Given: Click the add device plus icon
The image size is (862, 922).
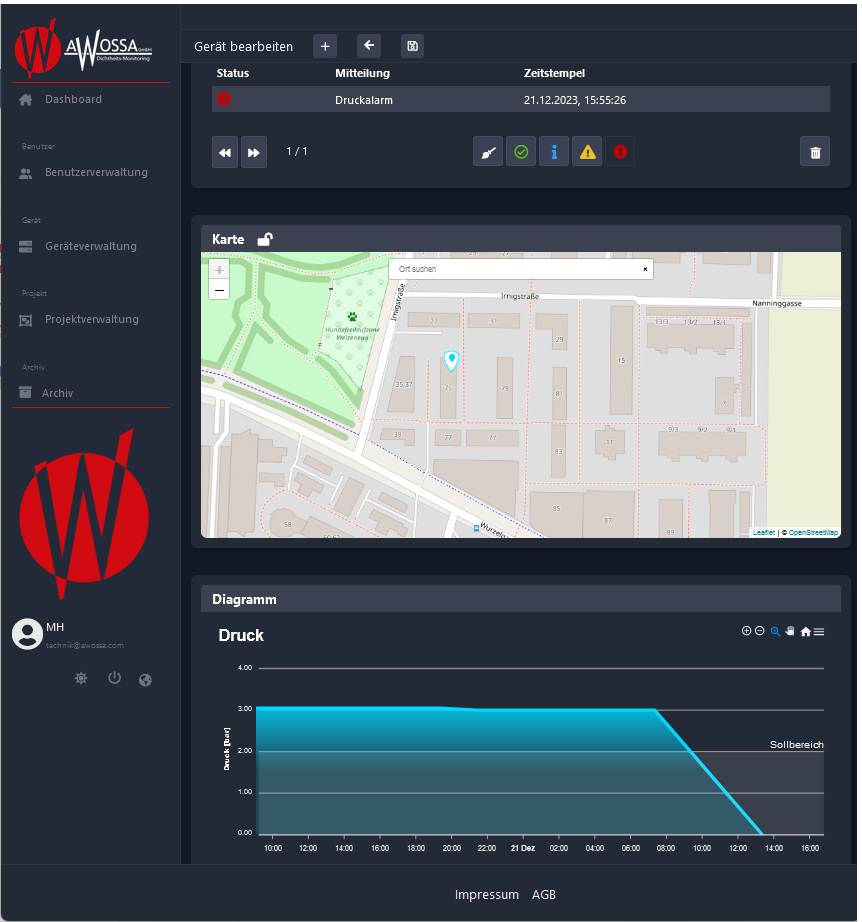Looking at the screenshot, I should (325, 46).
